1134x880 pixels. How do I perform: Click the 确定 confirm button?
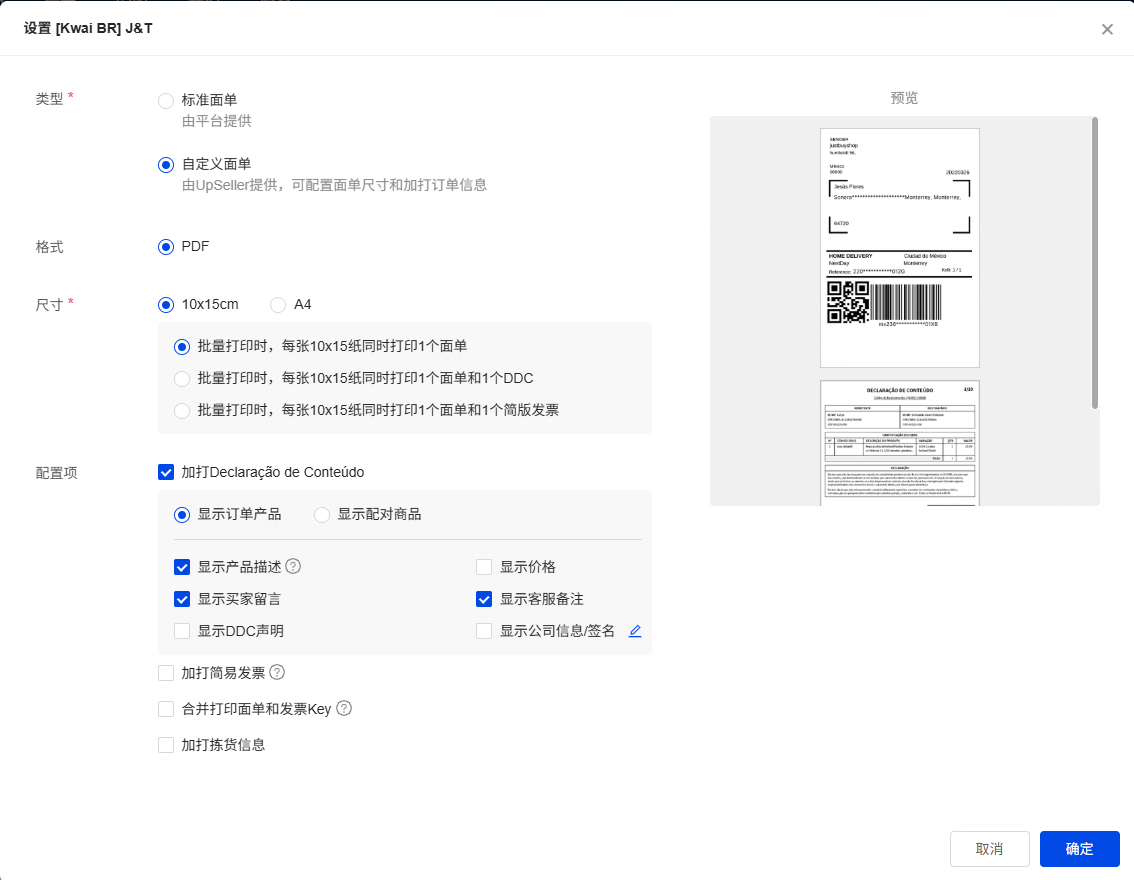[1079, 849]
